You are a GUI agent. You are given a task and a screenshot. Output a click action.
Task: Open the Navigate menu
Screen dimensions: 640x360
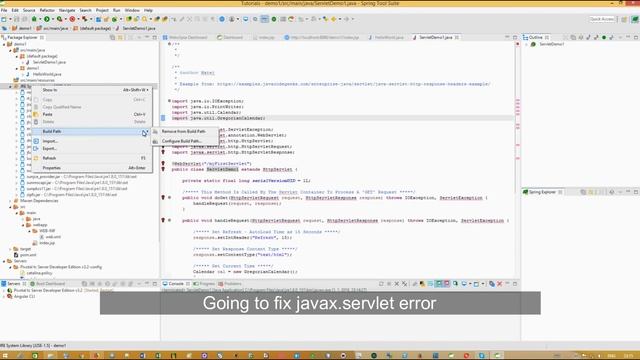click(67, 10)
